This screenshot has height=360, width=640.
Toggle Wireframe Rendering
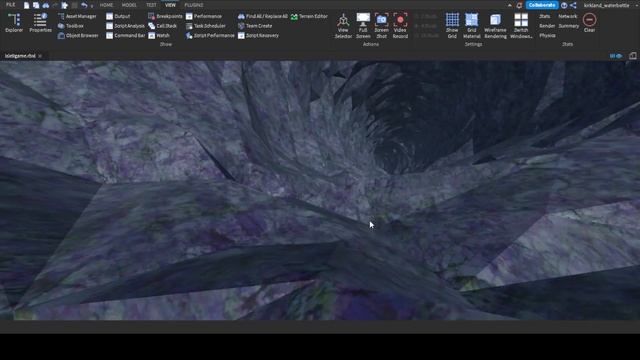[x=495, y=26]
